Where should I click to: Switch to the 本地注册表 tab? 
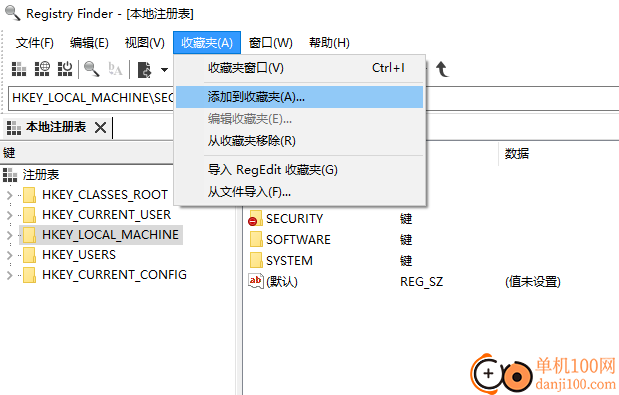(56, 127)
